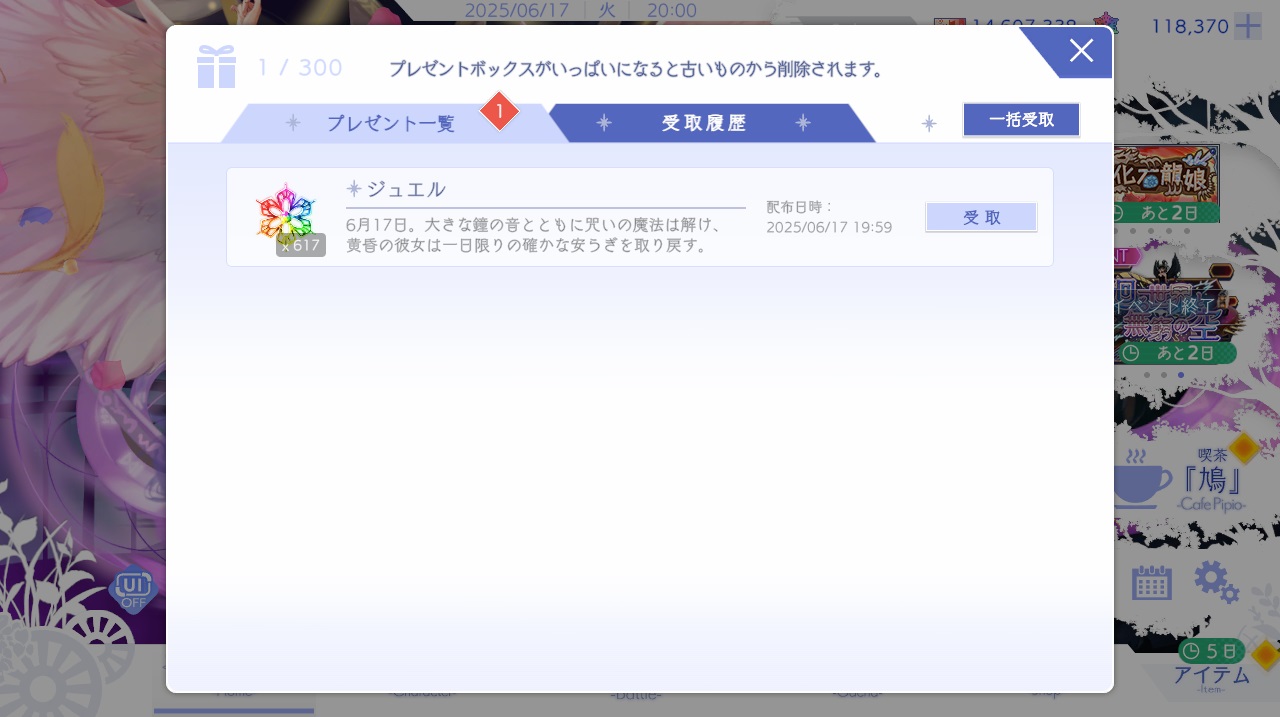Click the plus icon beside 118,370
1280x717 pixels.
tap(1247, 26)
